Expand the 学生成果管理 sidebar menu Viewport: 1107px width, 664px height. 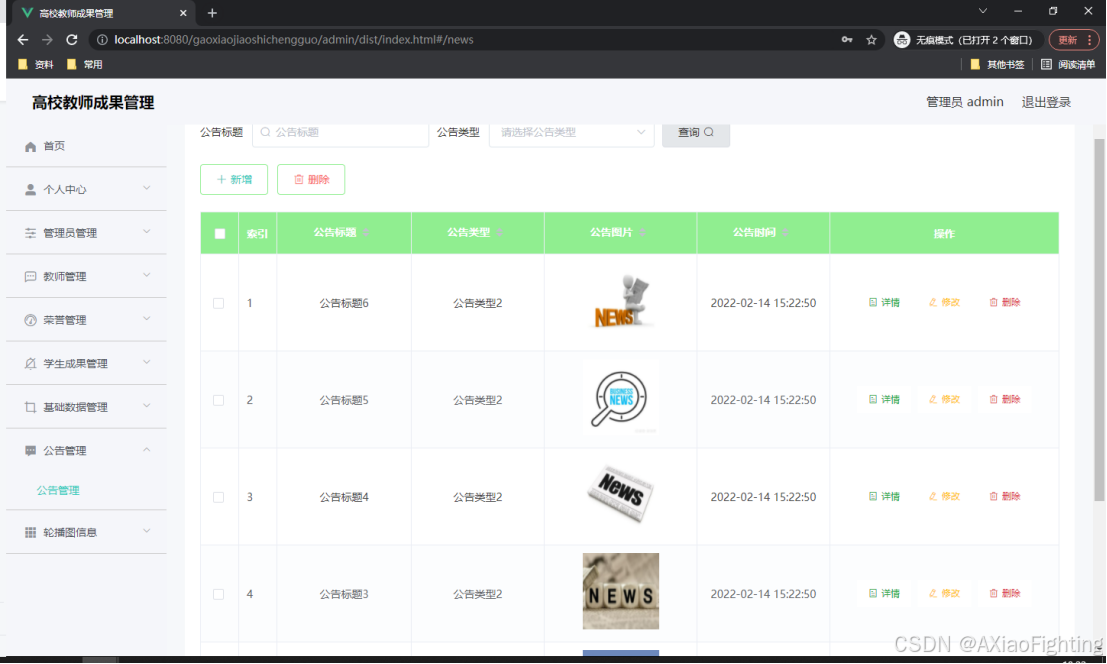tap(86, 363)
